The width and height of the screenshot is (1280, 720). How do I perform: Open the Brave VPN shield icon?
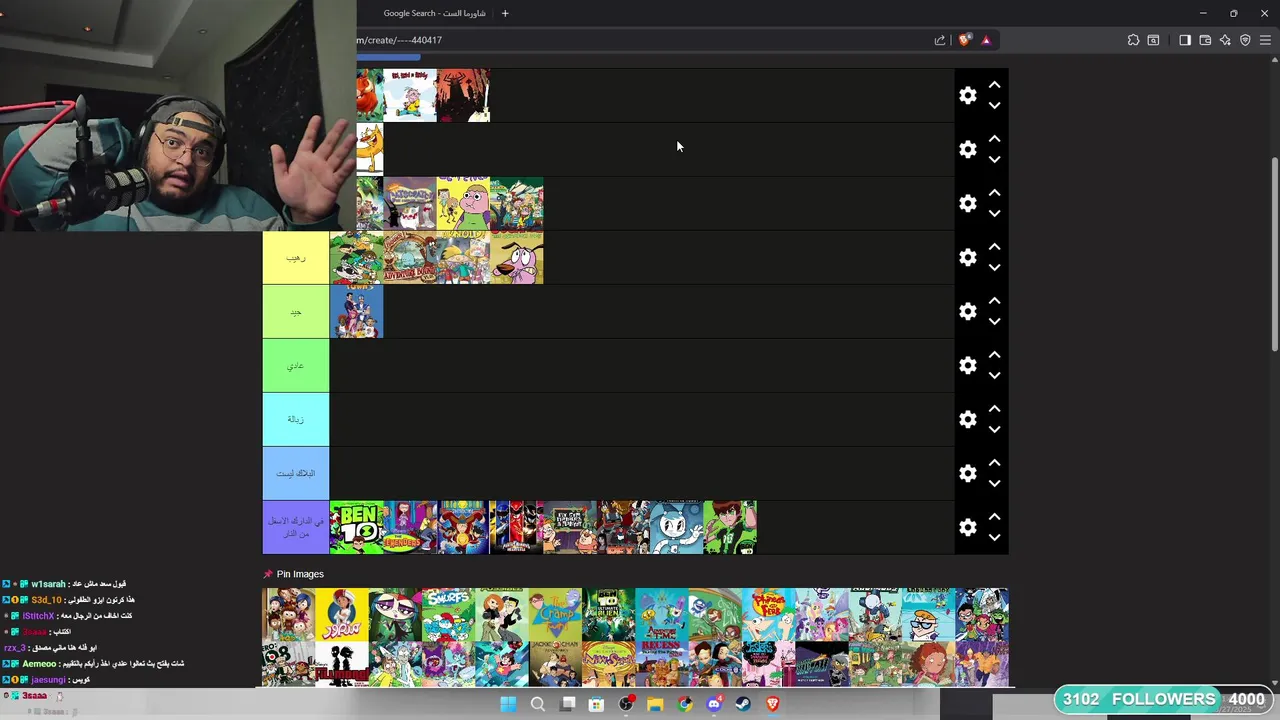(x=1245, y=40)
